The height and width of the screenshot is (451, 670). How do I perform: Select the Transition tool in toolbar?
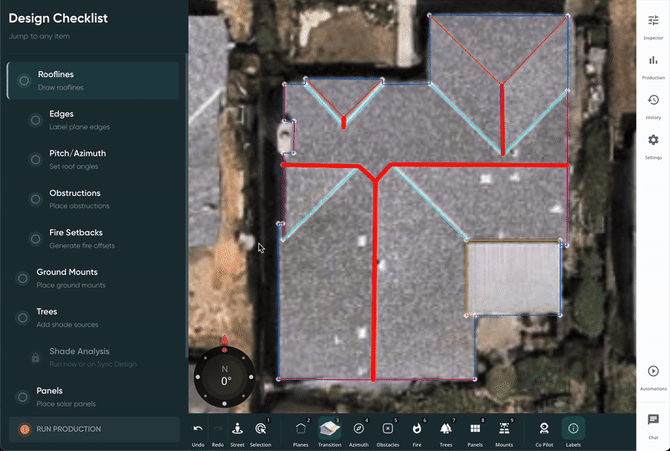(x=330, y=431)
